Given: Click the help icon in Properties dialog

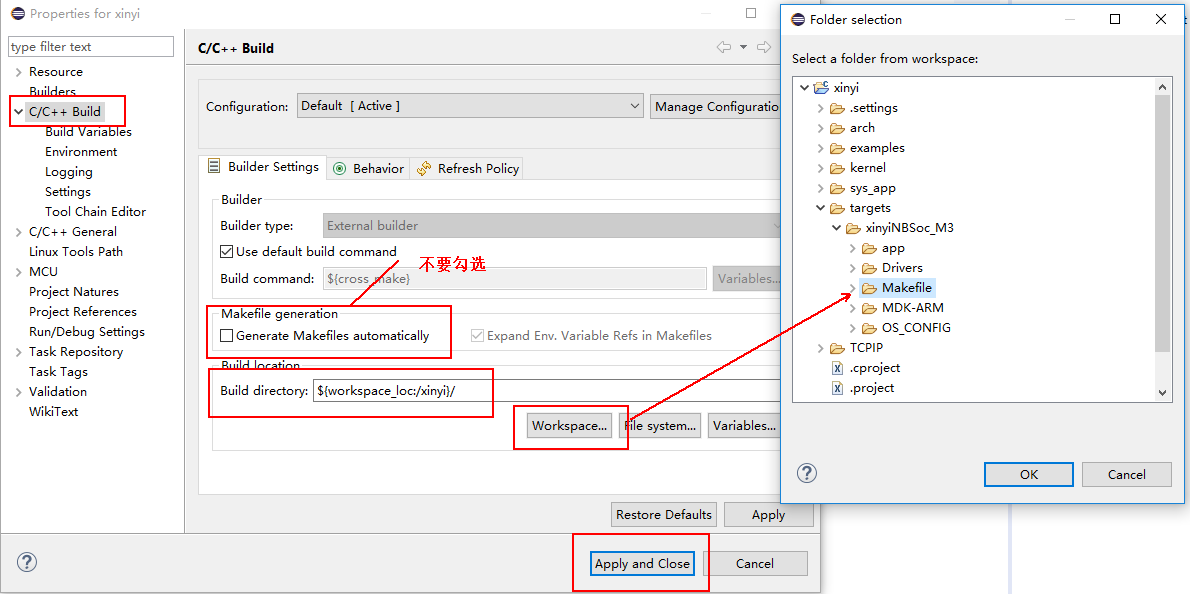Looking at the screenshot, I should click(27, 562).
